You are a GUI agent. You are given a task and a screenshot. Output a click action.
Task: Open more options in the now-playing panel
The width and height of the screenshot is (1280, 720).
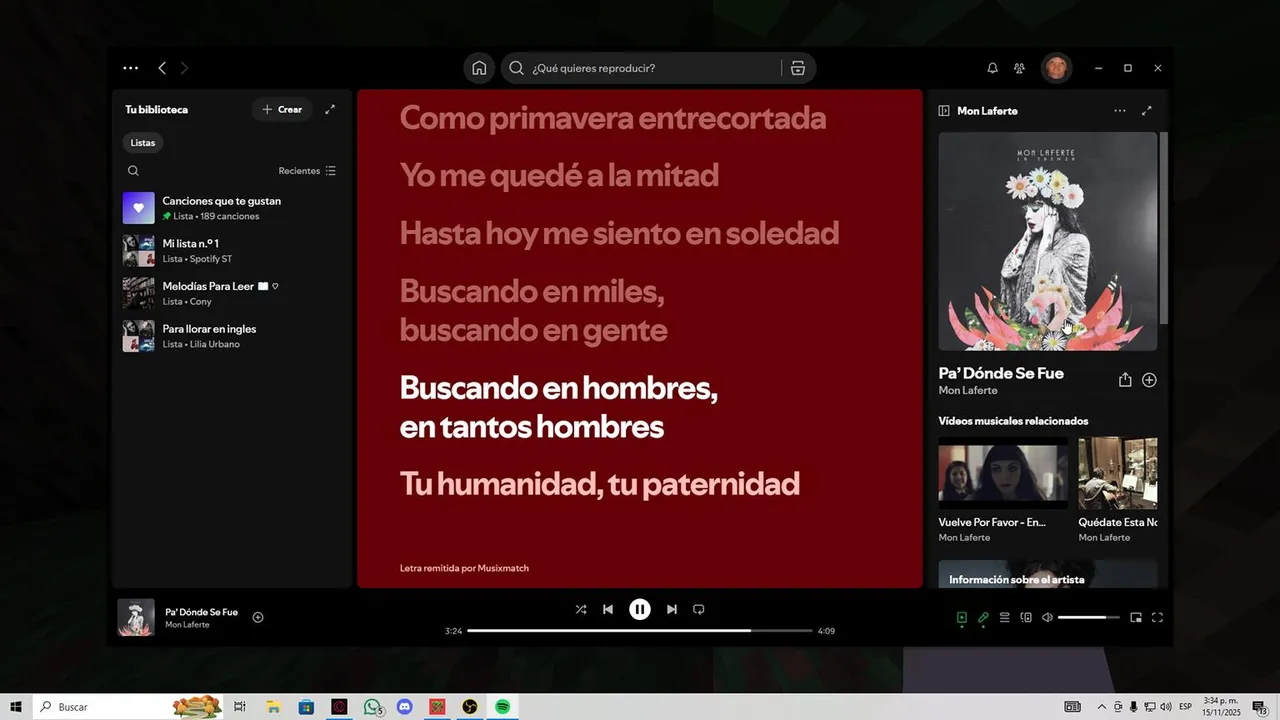click(x=1120, y=111)
